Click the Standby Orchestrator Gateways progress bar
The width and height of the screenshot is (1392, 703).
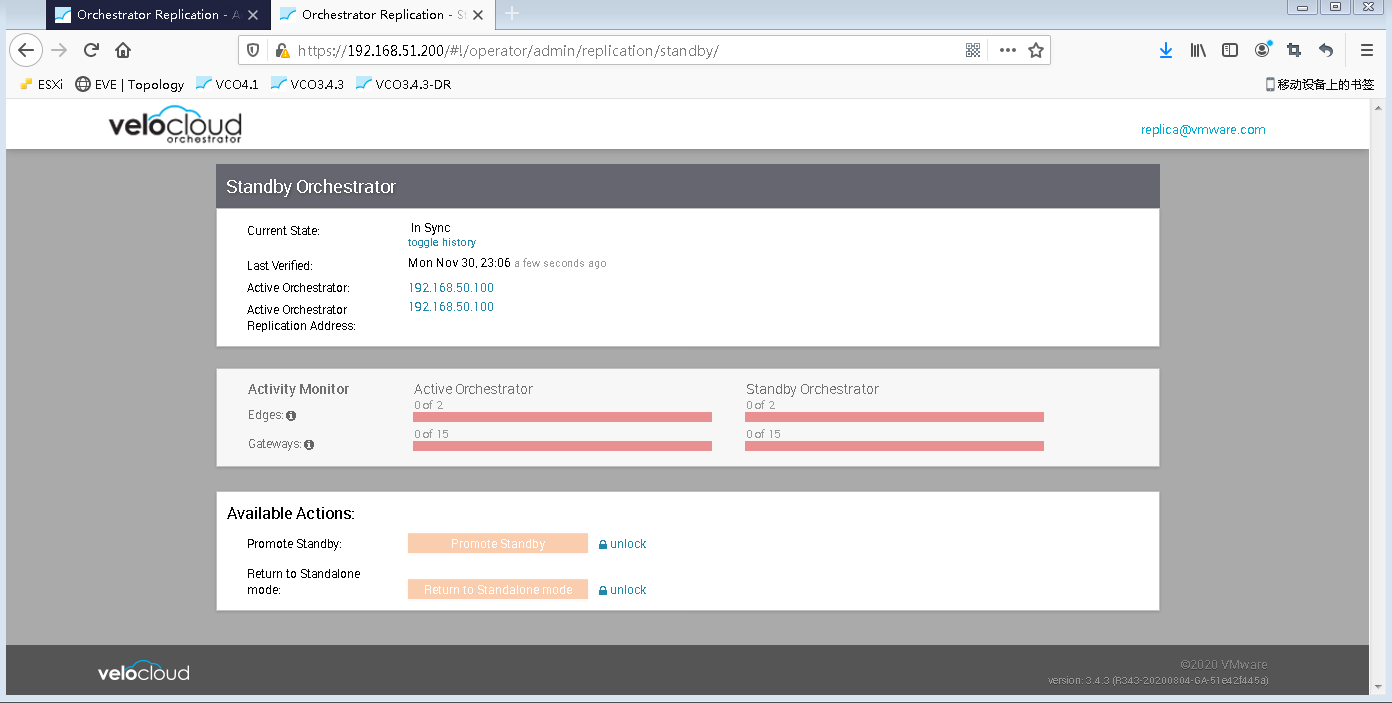point(894,446)
